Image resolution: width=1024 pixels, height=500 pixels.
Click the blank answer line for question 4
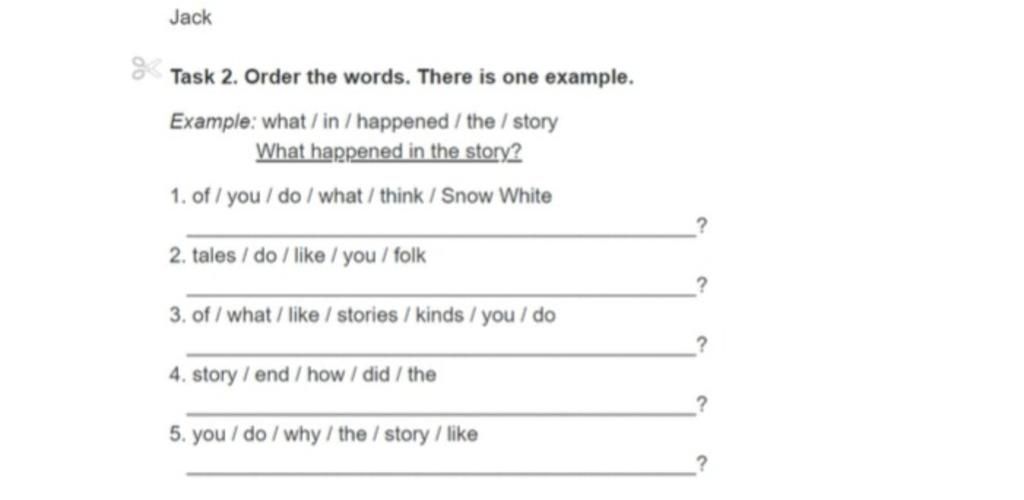click(x=441, y=414)
